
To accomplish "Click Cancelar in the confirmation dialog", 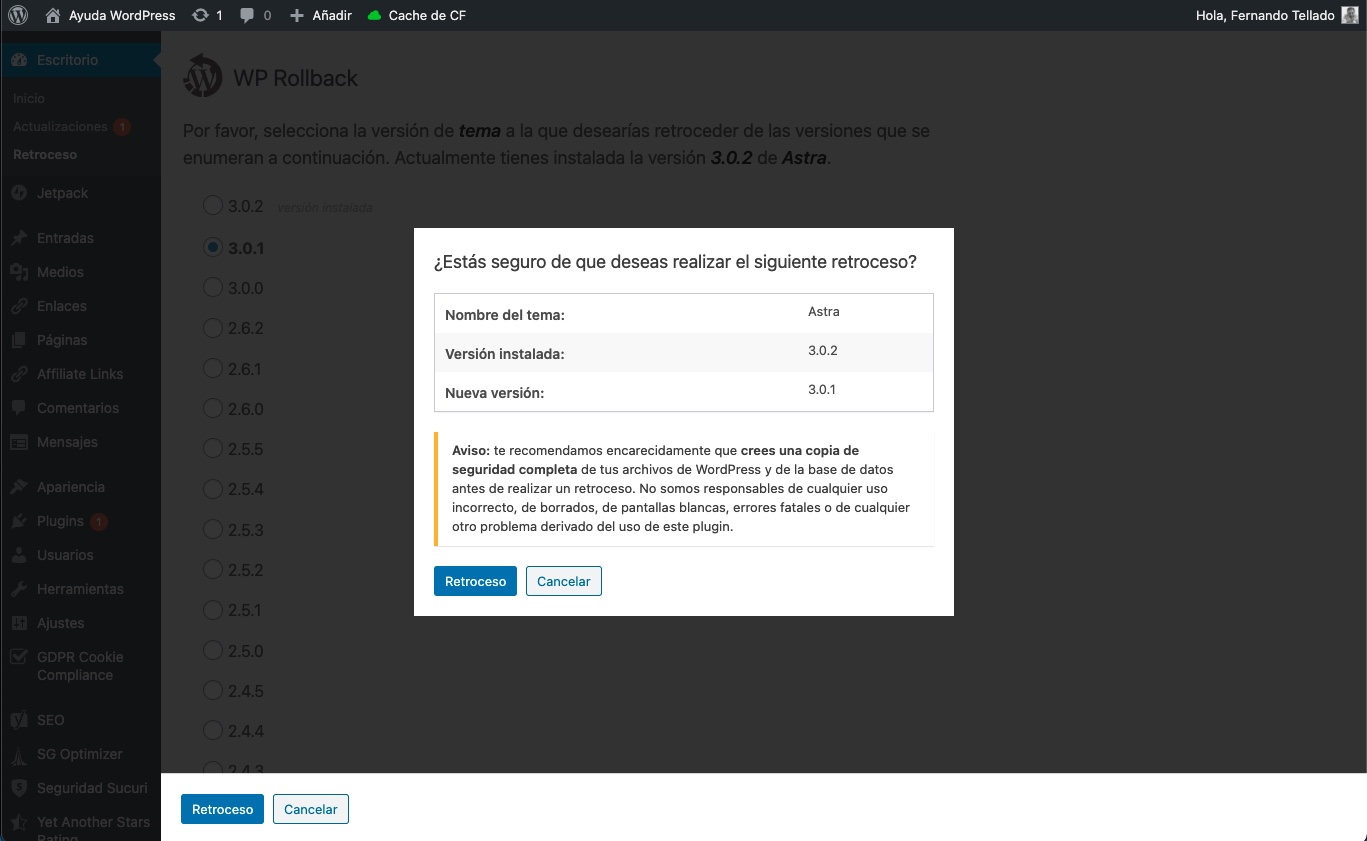I will tap(564, 581).
